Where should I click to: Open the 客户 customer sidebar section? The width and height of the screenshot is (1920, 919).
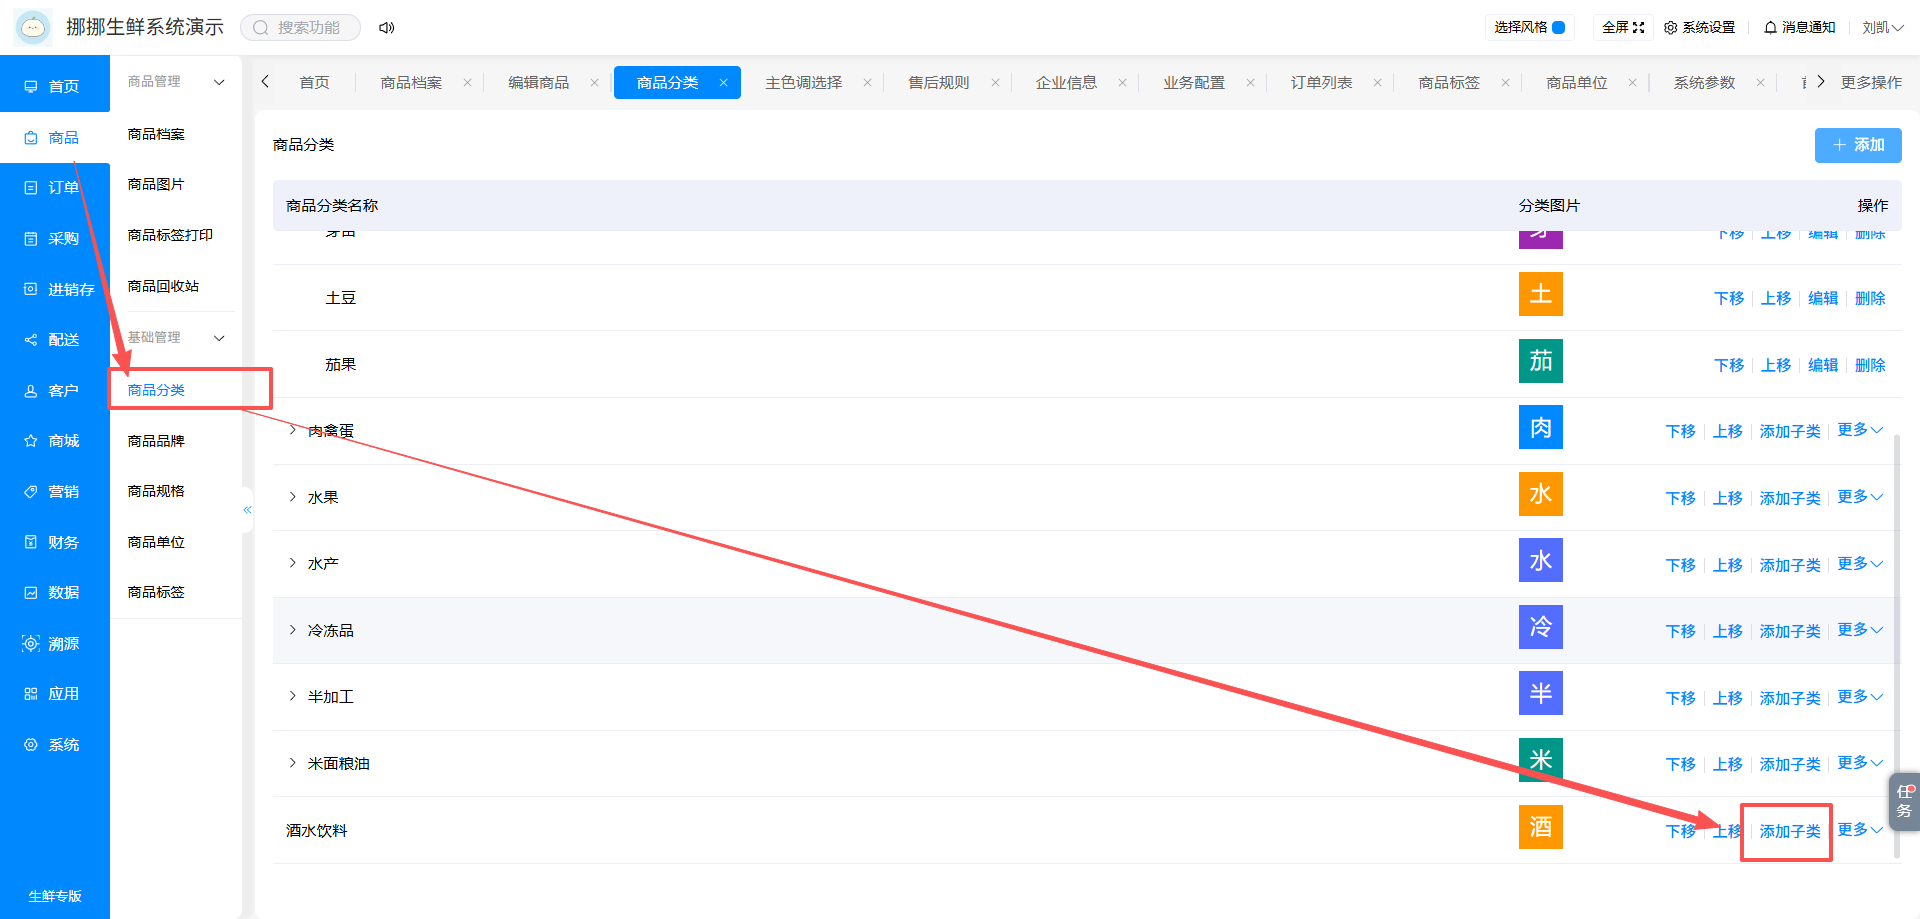pos(54,391)
